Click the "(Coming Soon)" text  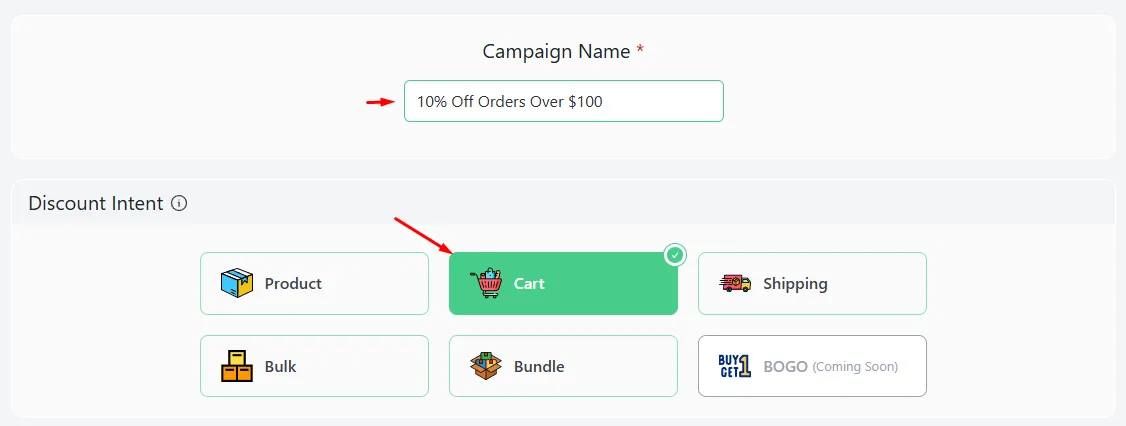click(855, 367)
